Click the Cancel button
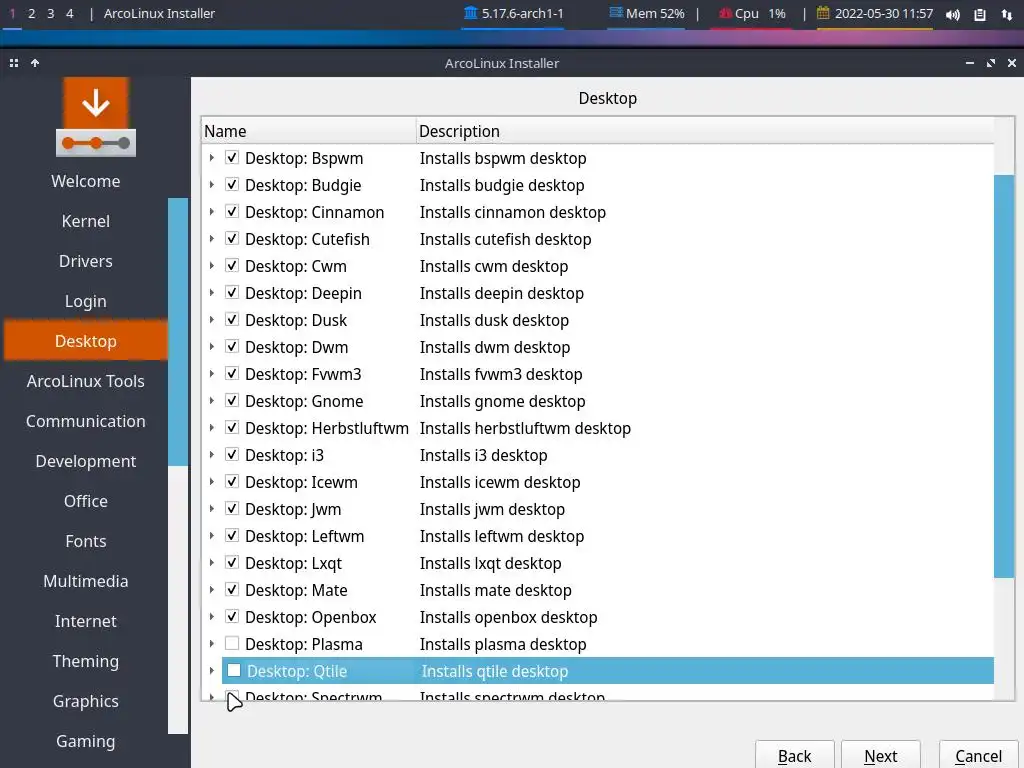Screen dimensions: 1024x768 click(x=978, y=756)
